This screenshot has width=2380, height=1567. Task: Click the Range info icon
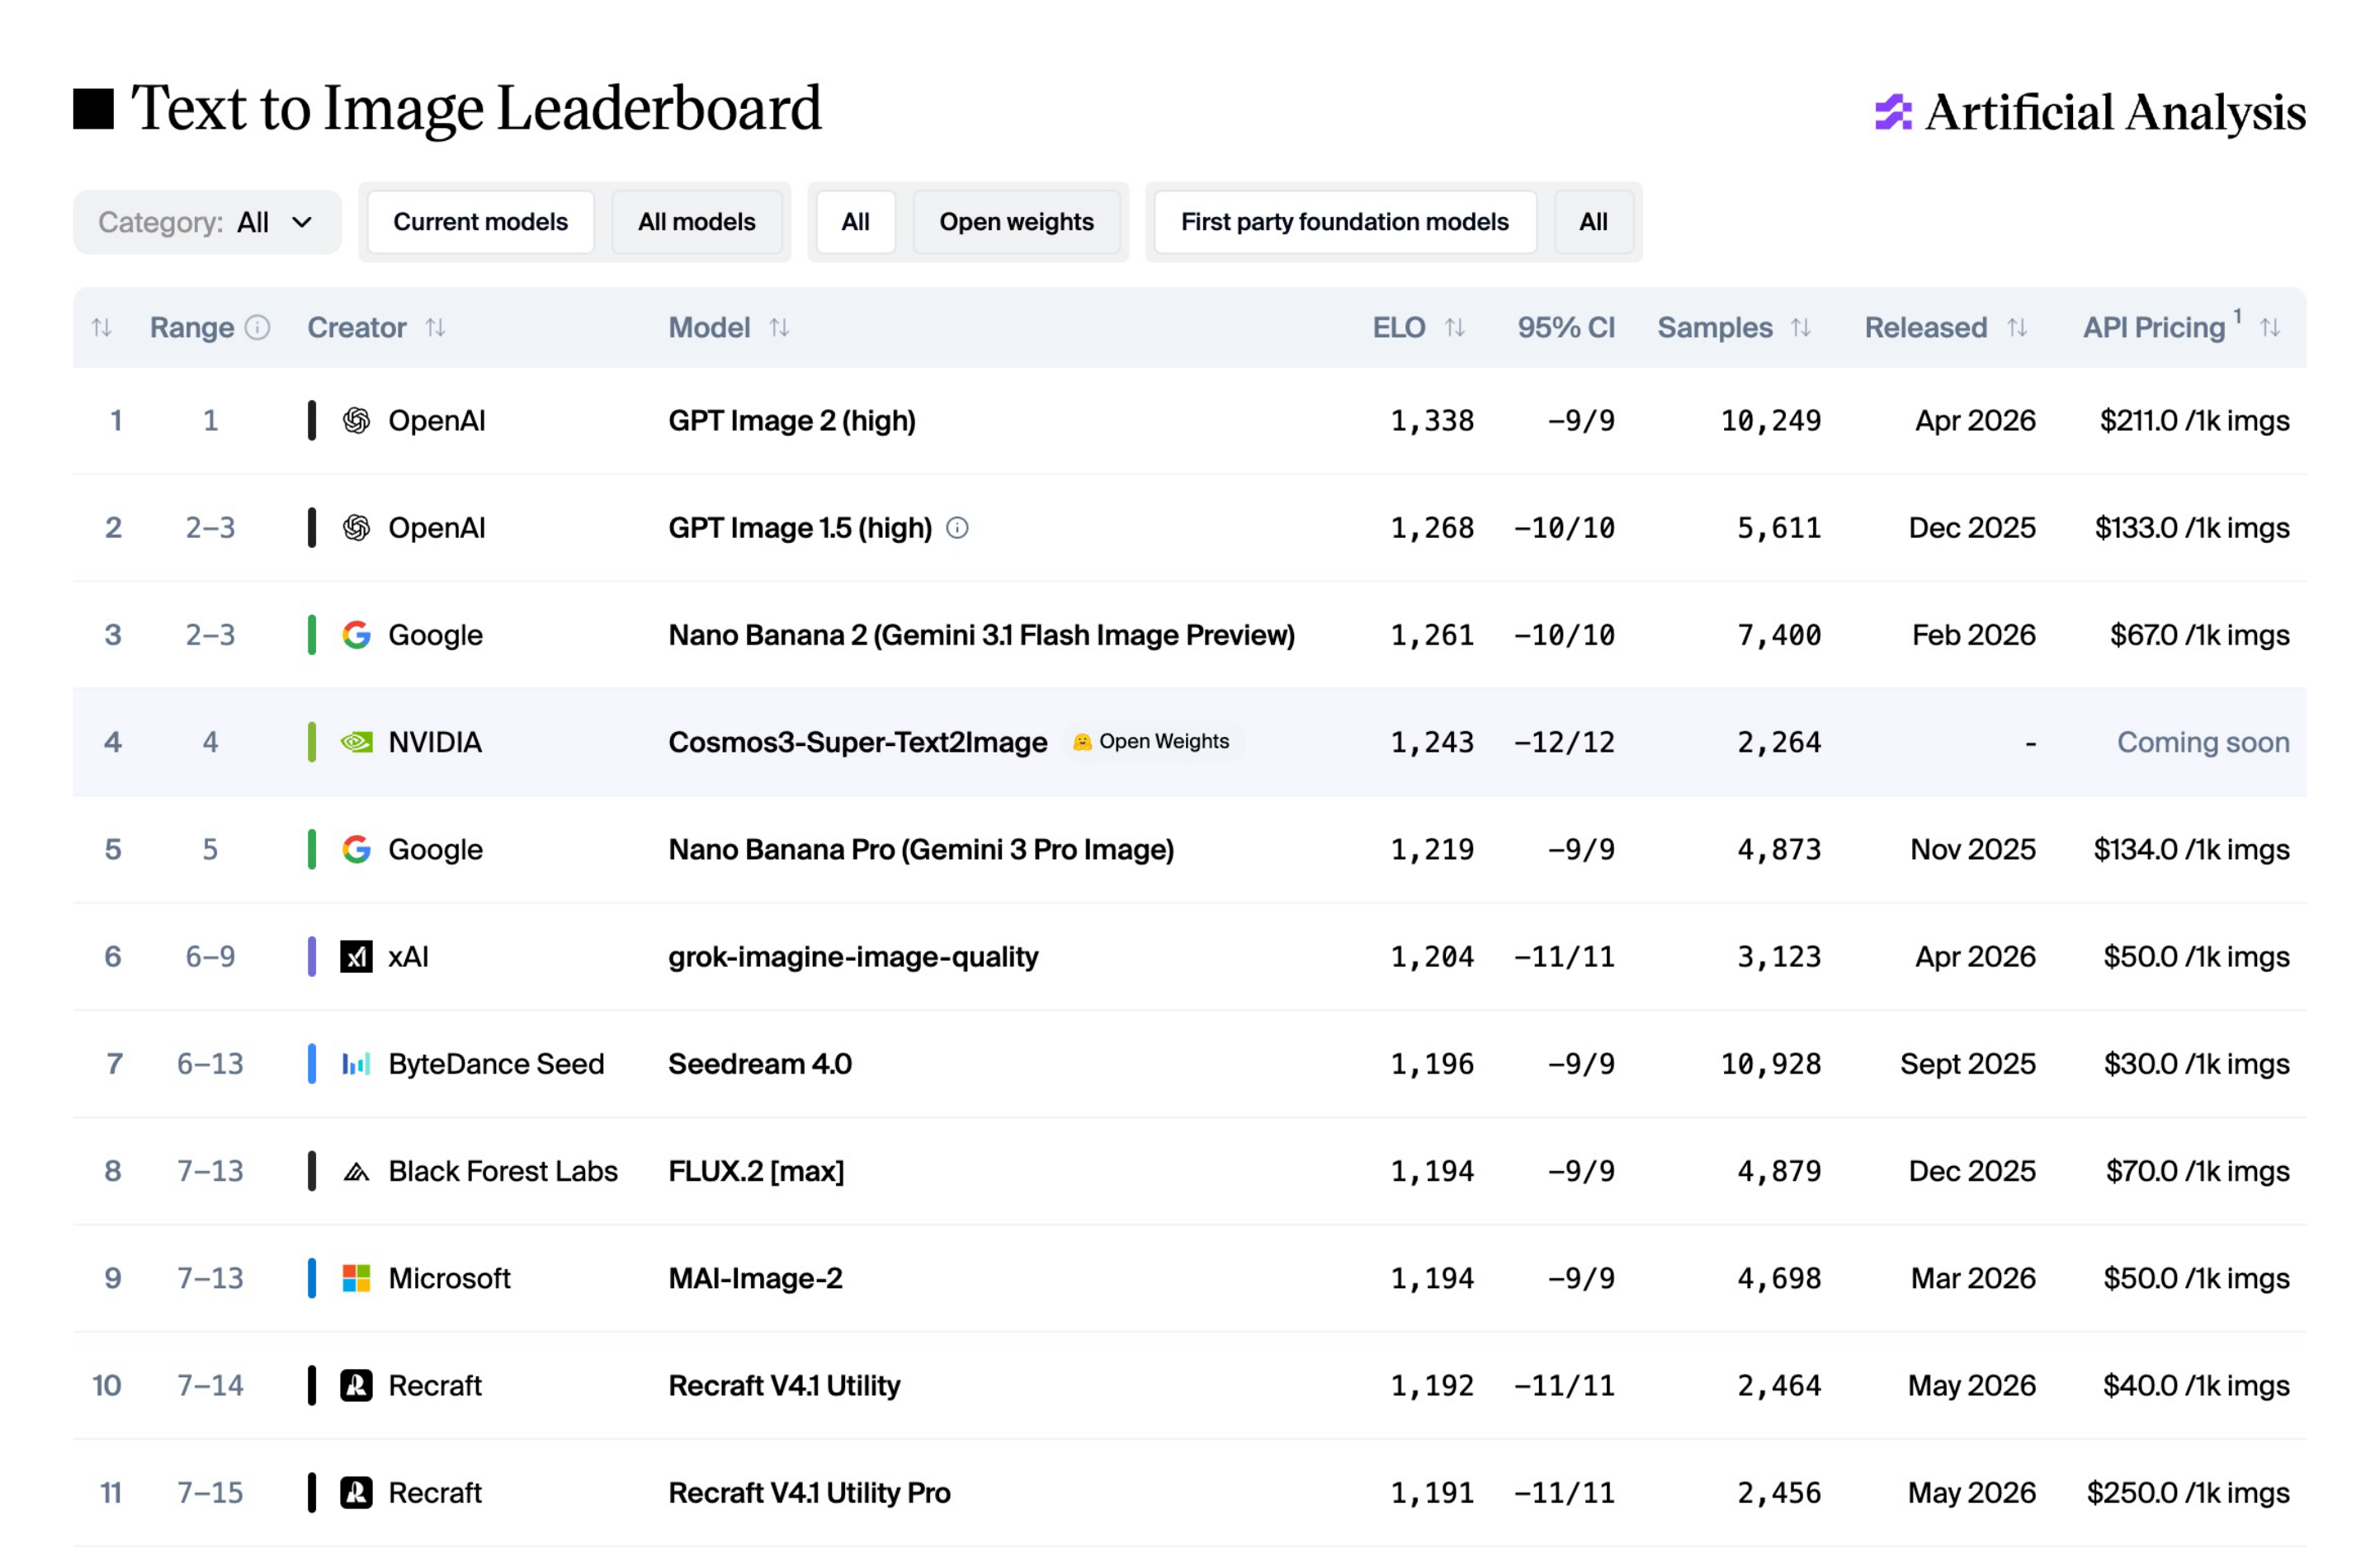coord(257,328)
